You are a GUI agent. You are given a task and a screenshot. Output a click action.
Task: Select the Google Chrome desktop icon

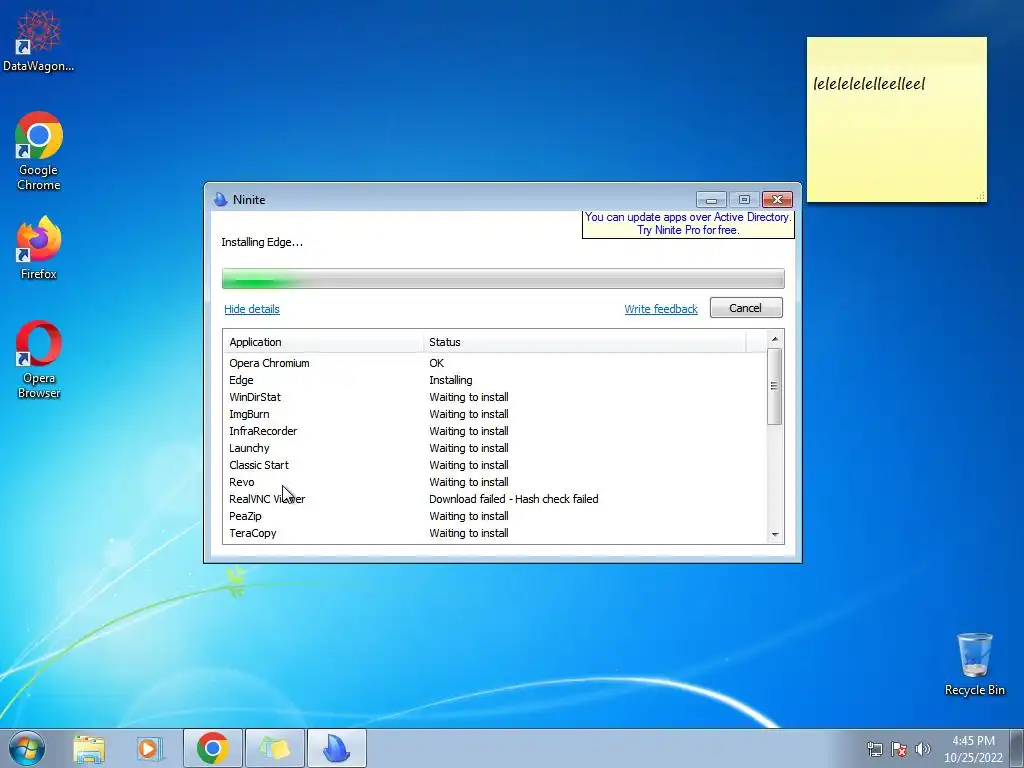pos(39,151)
